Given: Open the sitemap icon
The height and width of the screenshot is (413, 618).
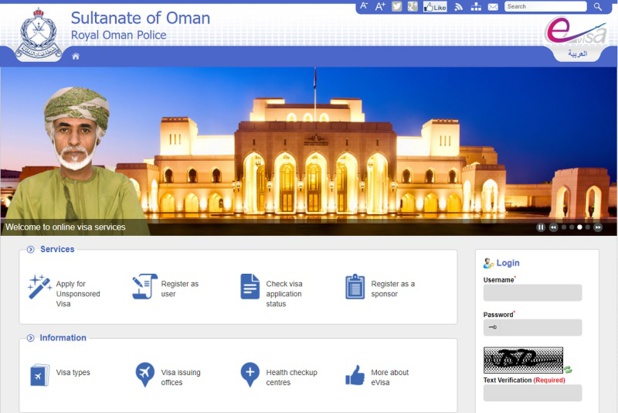Looking at the screenshot, I should (476, 7).
